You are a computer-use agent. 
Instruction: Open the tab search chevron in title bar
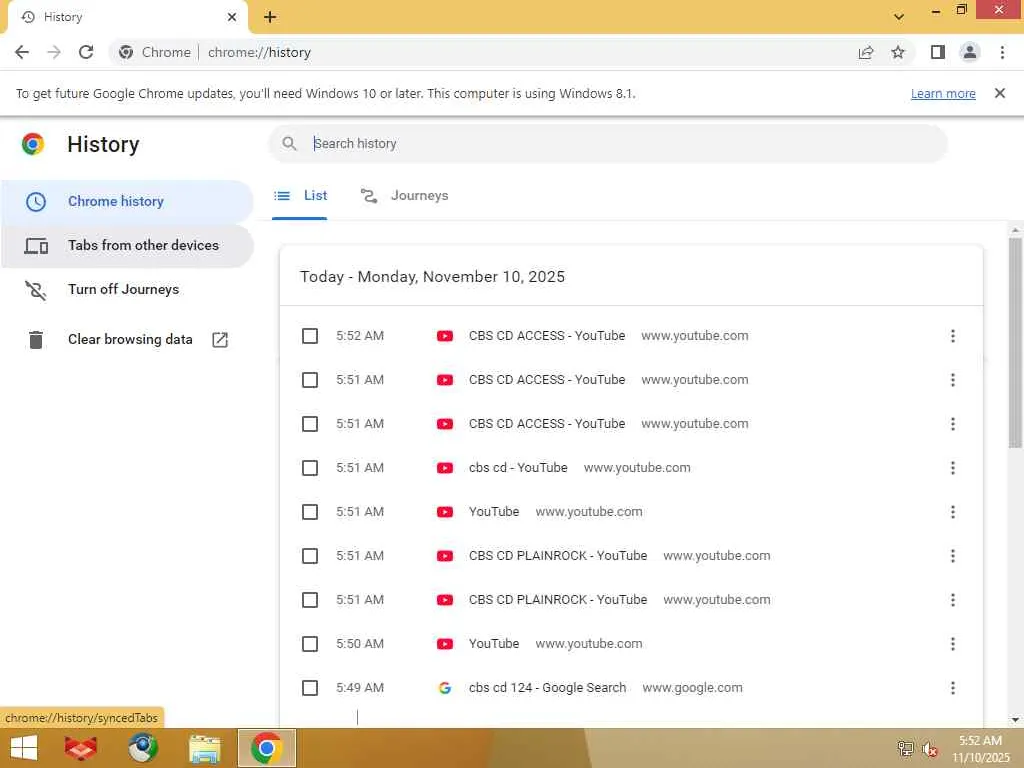899,17
